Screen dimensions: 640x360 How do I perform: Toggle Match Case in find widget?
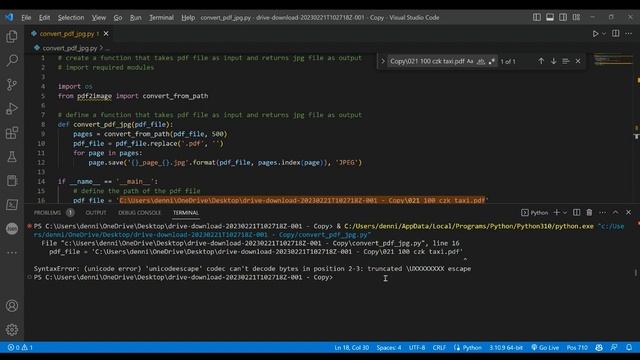(x=470, y=61)
